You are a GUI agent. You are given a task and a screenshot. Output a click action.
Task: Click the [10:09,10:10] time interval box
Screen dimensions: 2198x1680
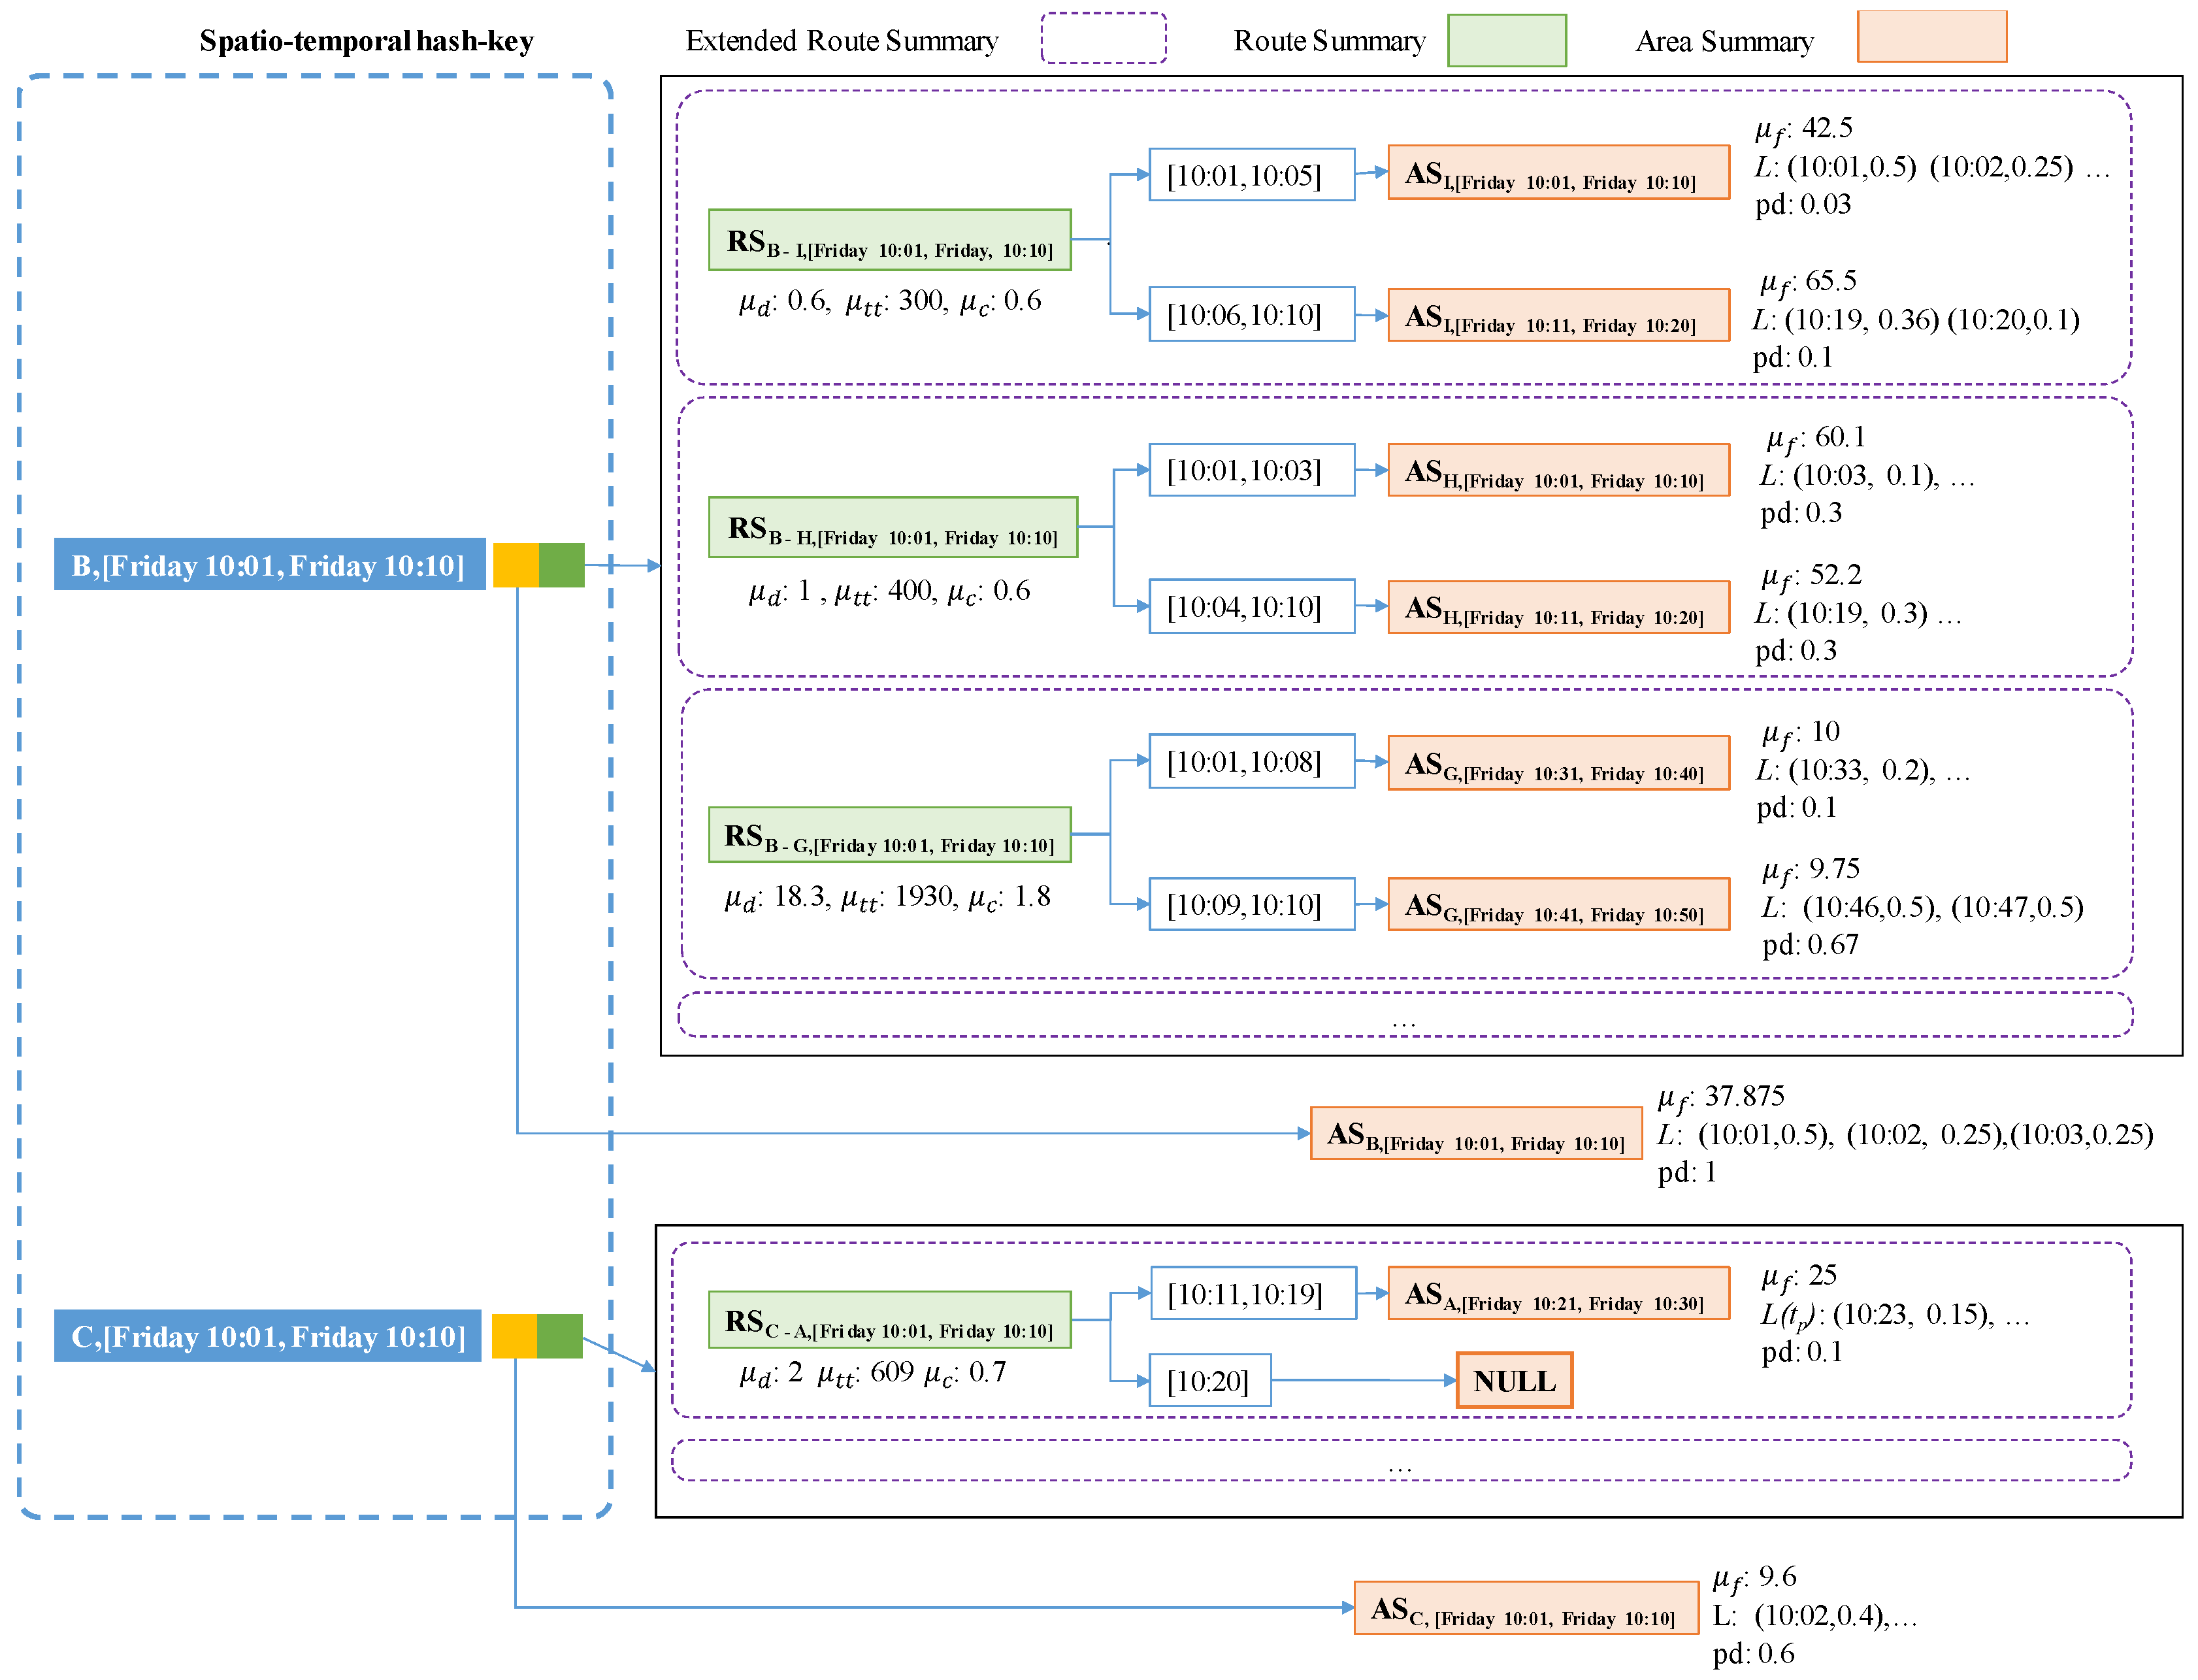coord(1251,904)
